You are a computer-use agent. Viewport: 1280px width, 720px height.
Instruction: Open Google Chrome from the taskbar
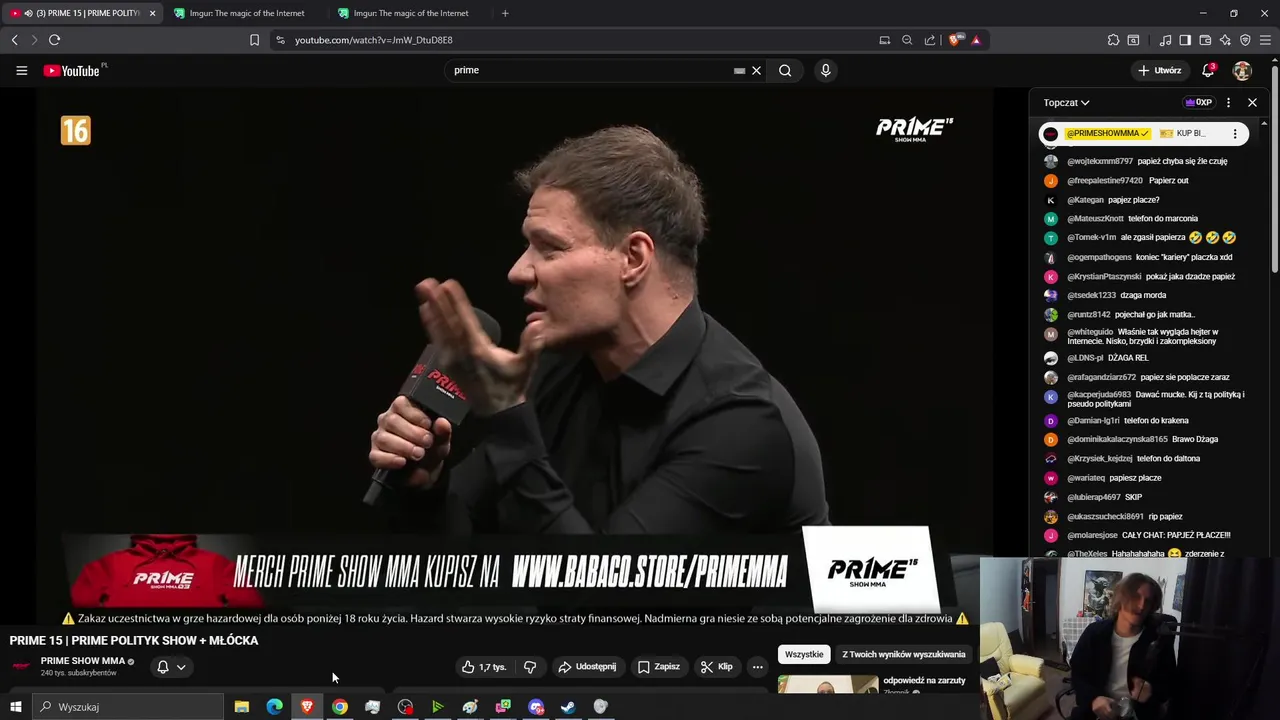coord(340,707)
